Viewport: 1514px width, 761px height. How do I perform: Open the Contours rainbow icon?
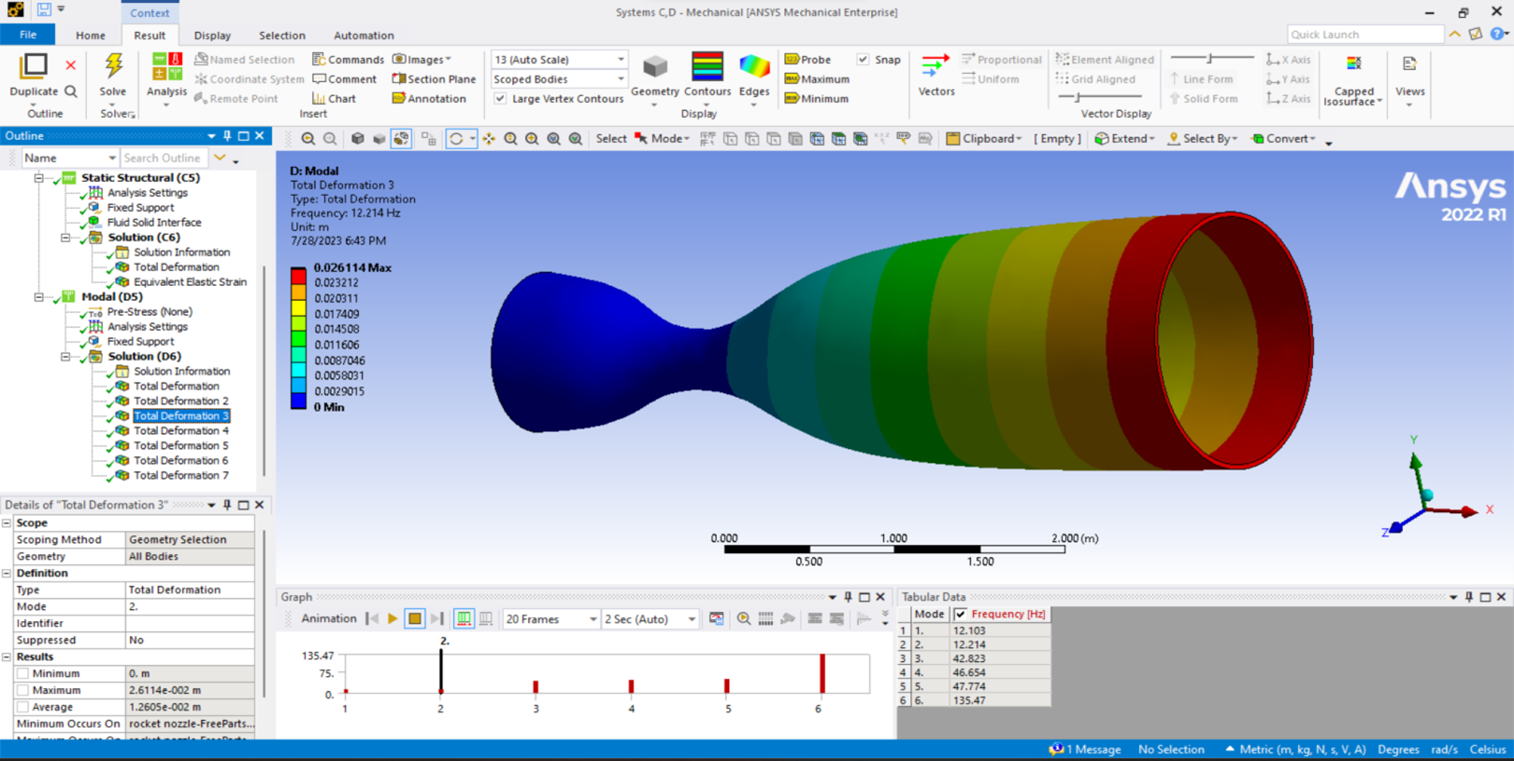(707, 67)
